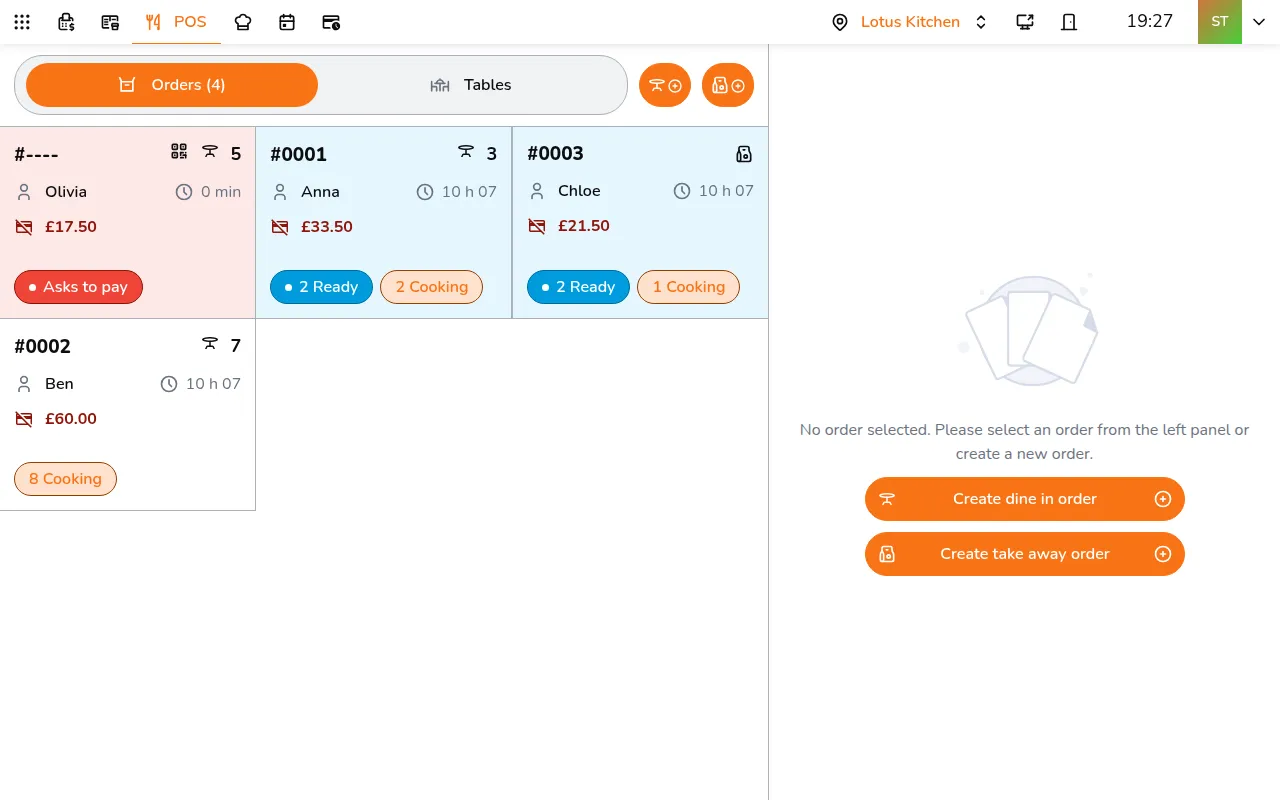Open the card with clock icon
This screenshot has width=1280, height=800.
tap(331, 22)
